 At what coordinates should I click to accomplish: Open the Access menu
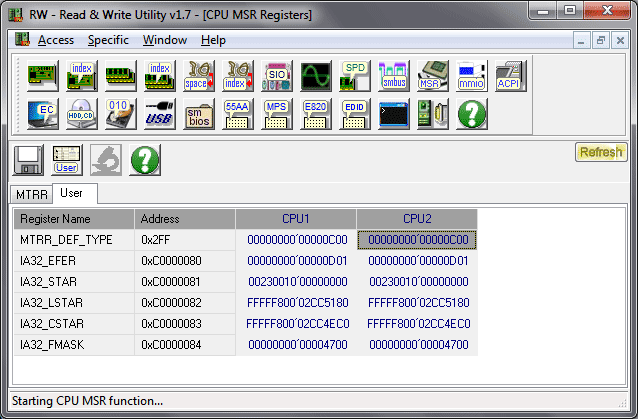[56, 40]
